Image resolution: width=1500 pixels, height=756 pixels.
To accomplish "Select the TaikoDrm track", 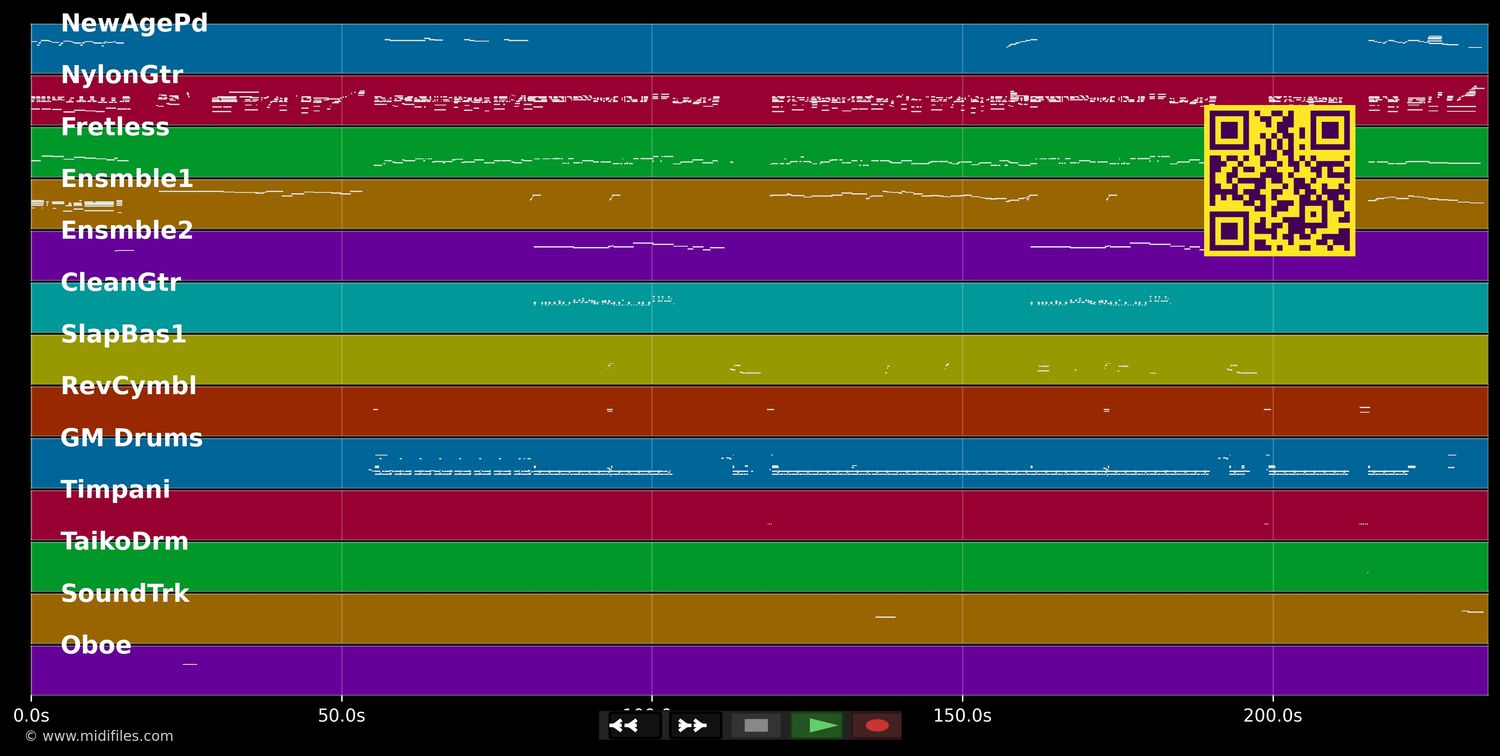I will pos(124,542).
